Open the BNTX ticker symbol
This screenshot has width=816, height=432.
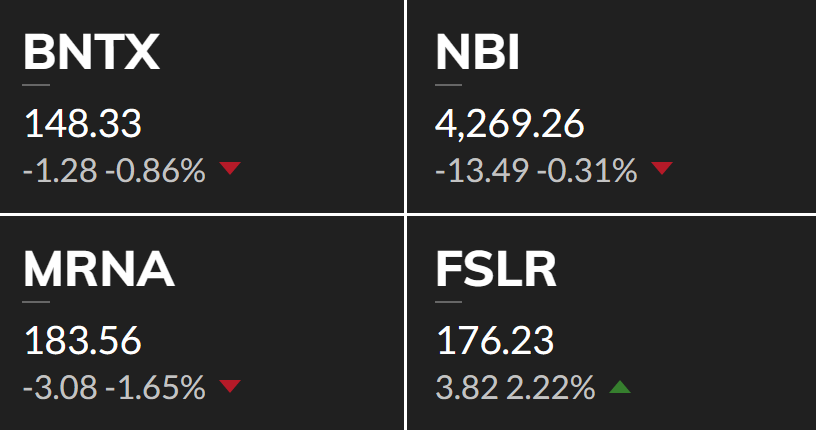click(x=91, y=54)
